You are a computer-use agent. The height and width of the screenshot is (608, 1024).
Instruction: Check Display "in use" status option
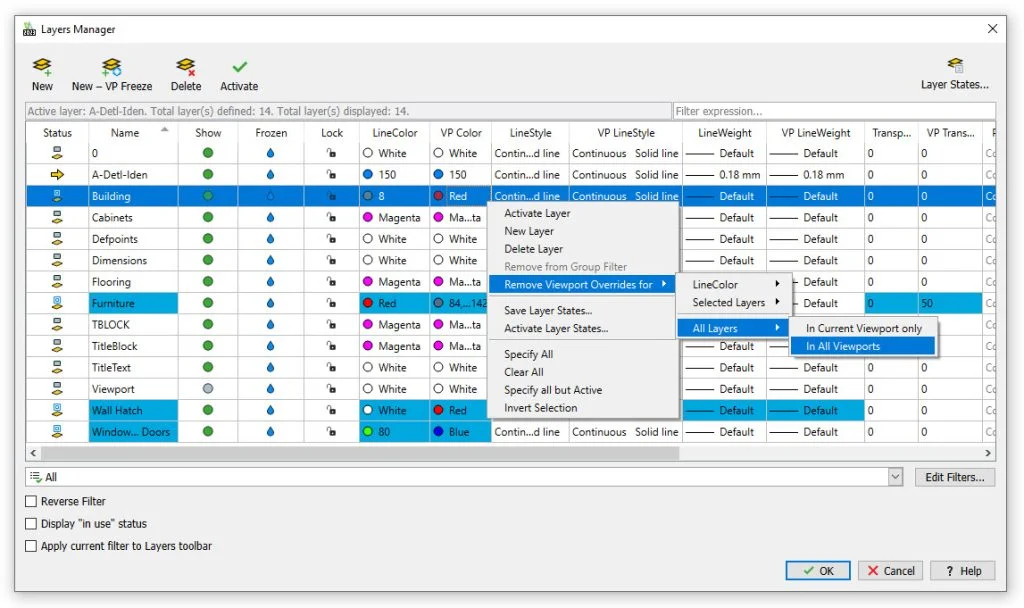click(32, 524)
